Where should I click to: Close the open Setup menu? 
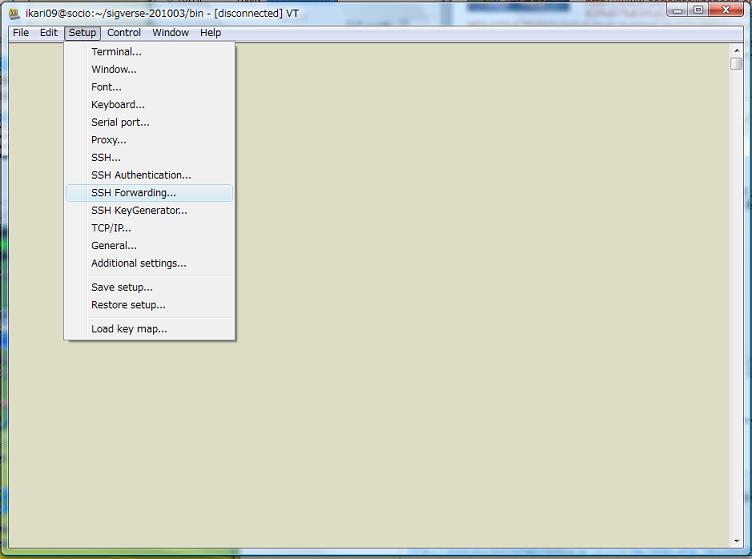pos(82,33)
